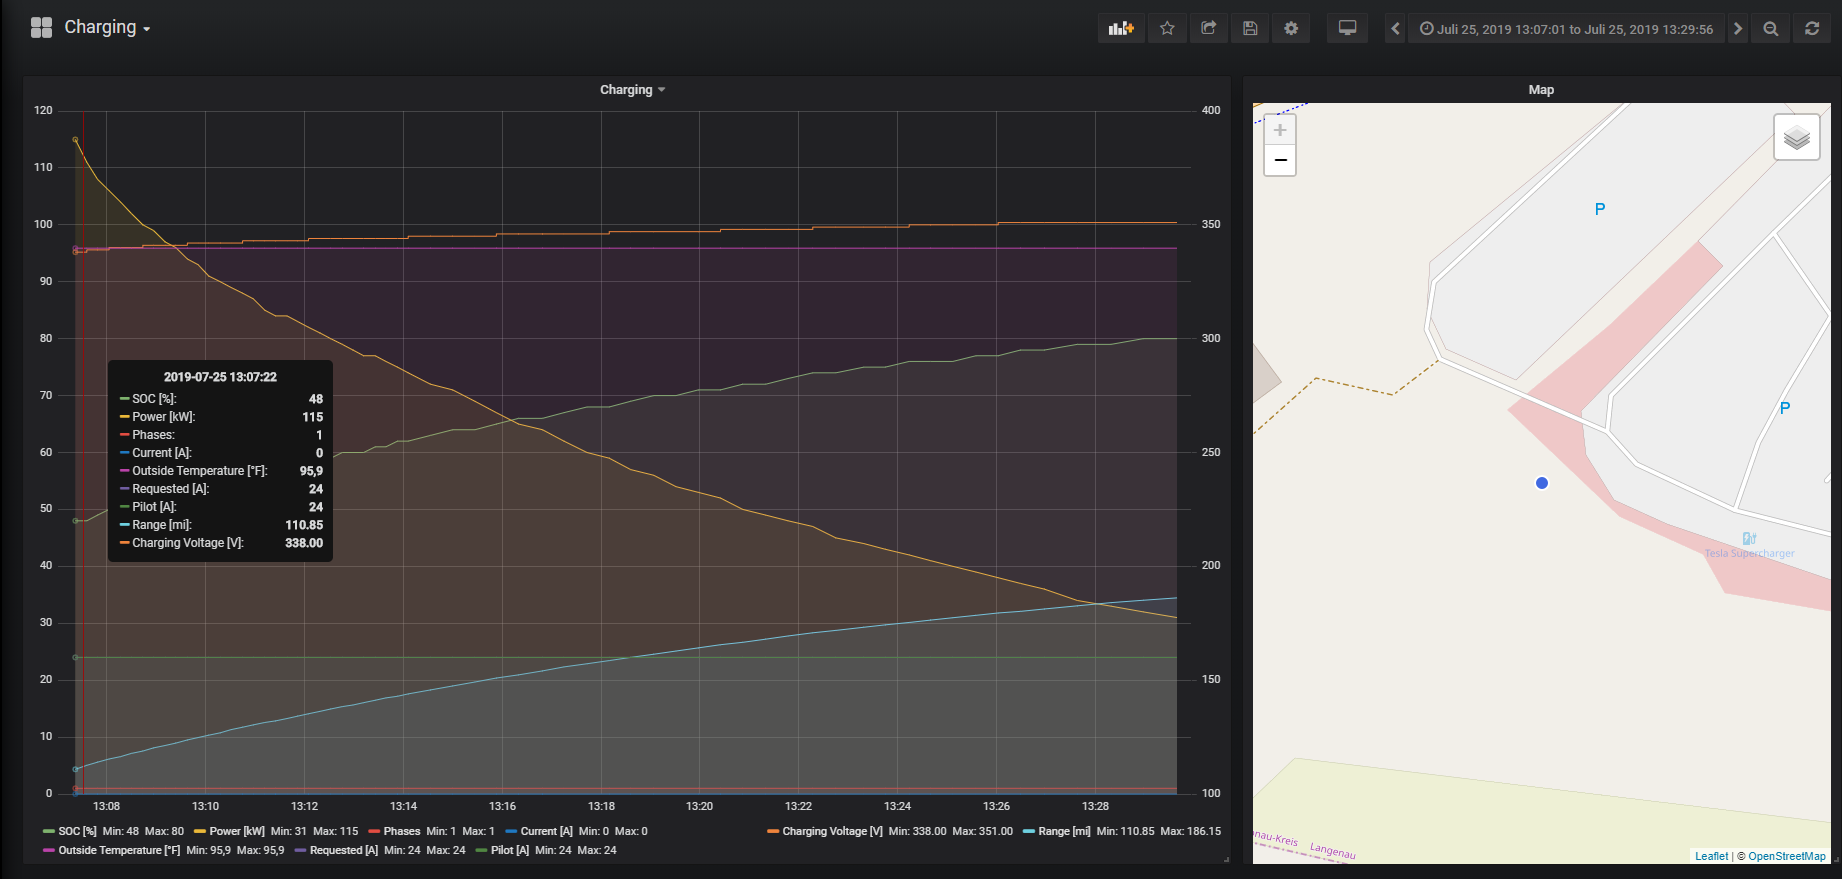Click the Map panel title
The width and height of the screenshot is (1842, 879).
pos(1541,90)
